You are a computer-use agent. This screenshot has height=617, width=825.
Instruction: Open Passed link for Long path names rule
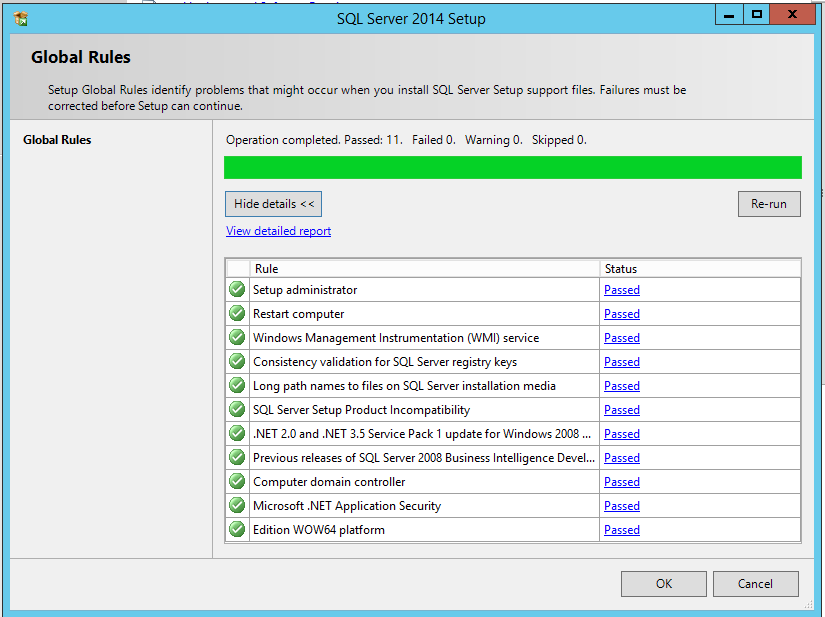coord(622,386)
